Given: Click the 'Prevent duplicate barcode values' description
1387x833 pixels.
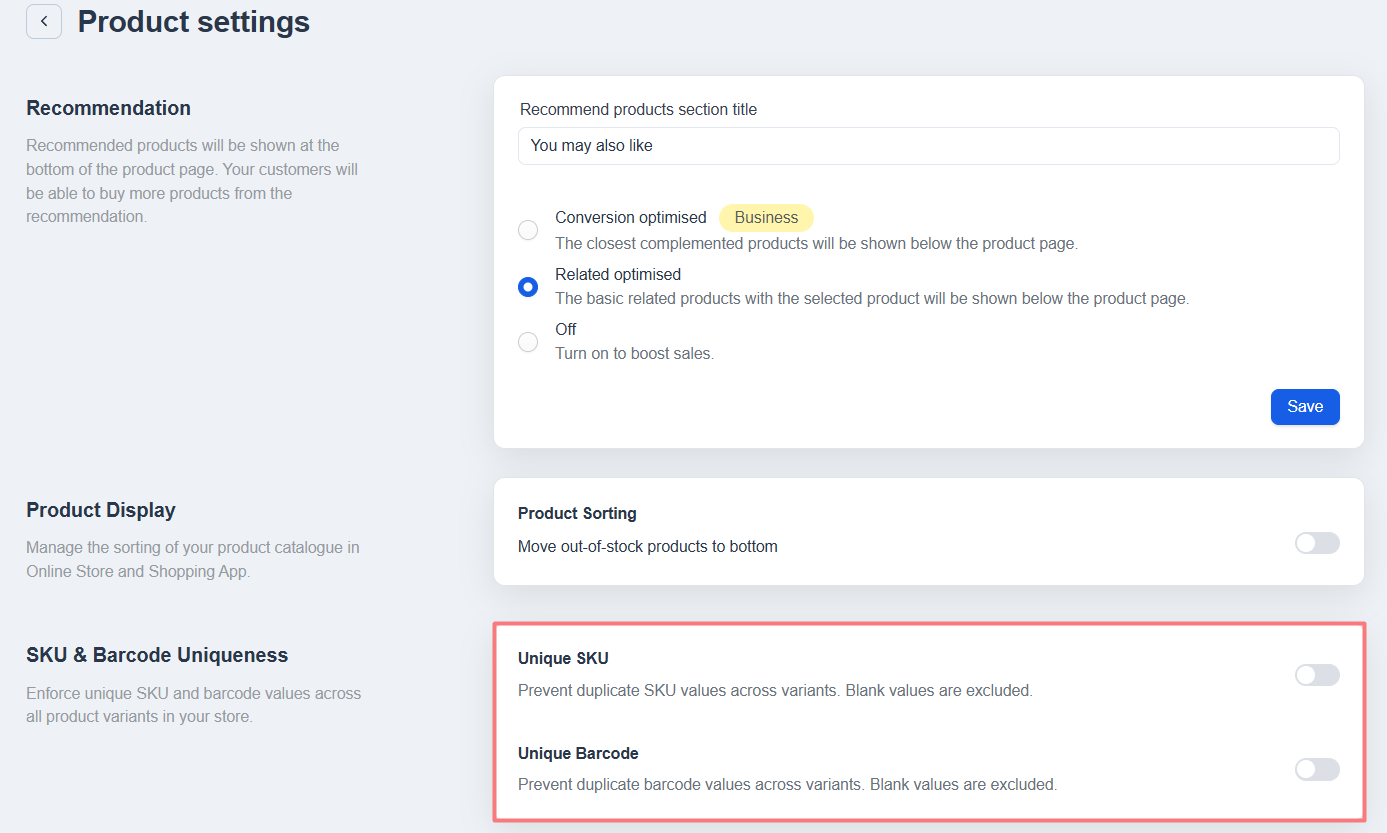Looking at the screenshot, I should [787, 785].
